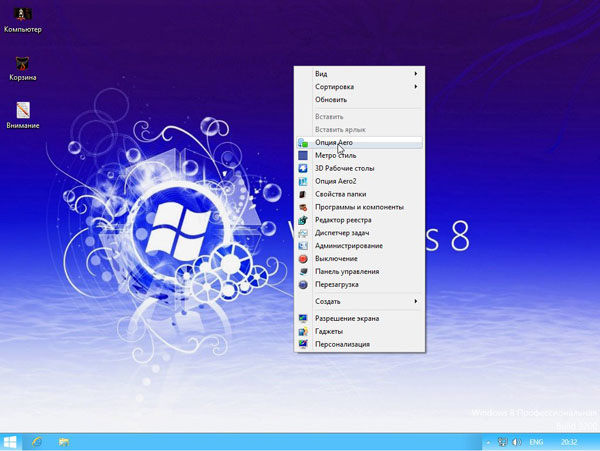Open Диспетчер задач from the menu

[x=342, y=233]
